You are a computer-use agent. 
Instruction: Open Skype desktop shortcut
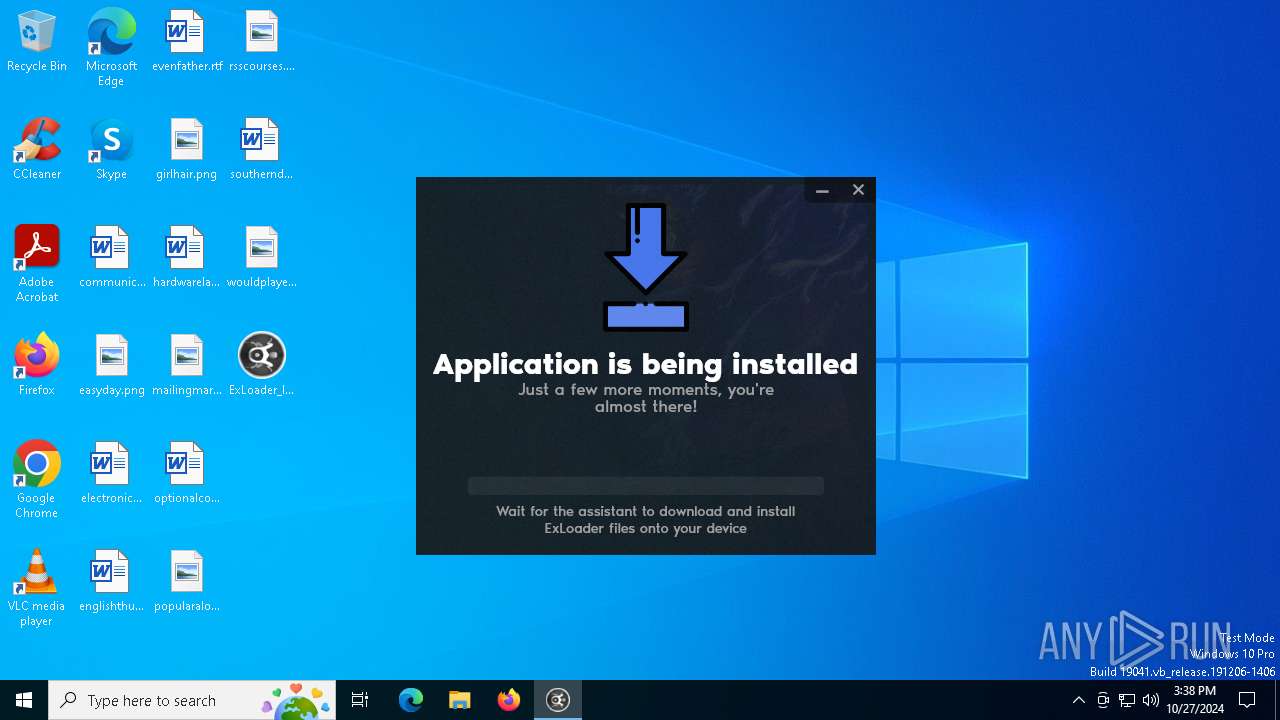tap(111, 149)
